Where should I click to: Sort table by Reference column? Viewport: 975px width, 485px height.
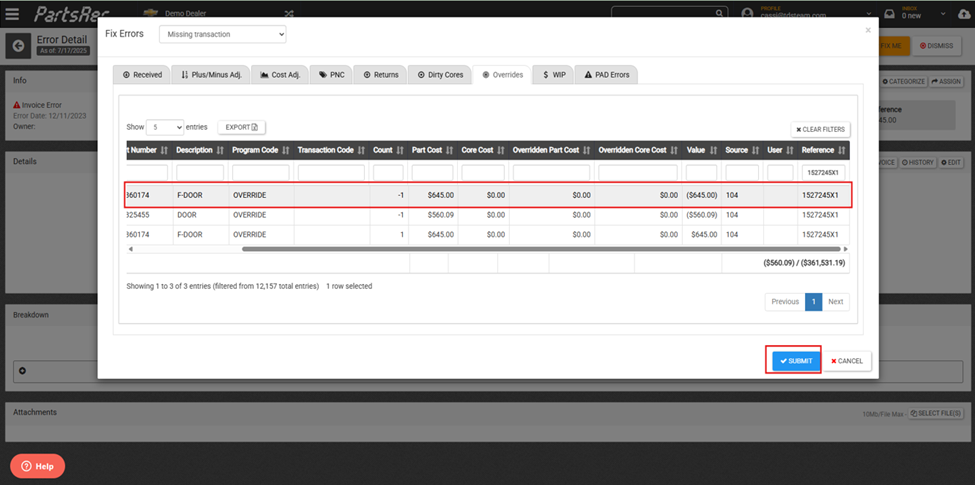click(823, 150)
